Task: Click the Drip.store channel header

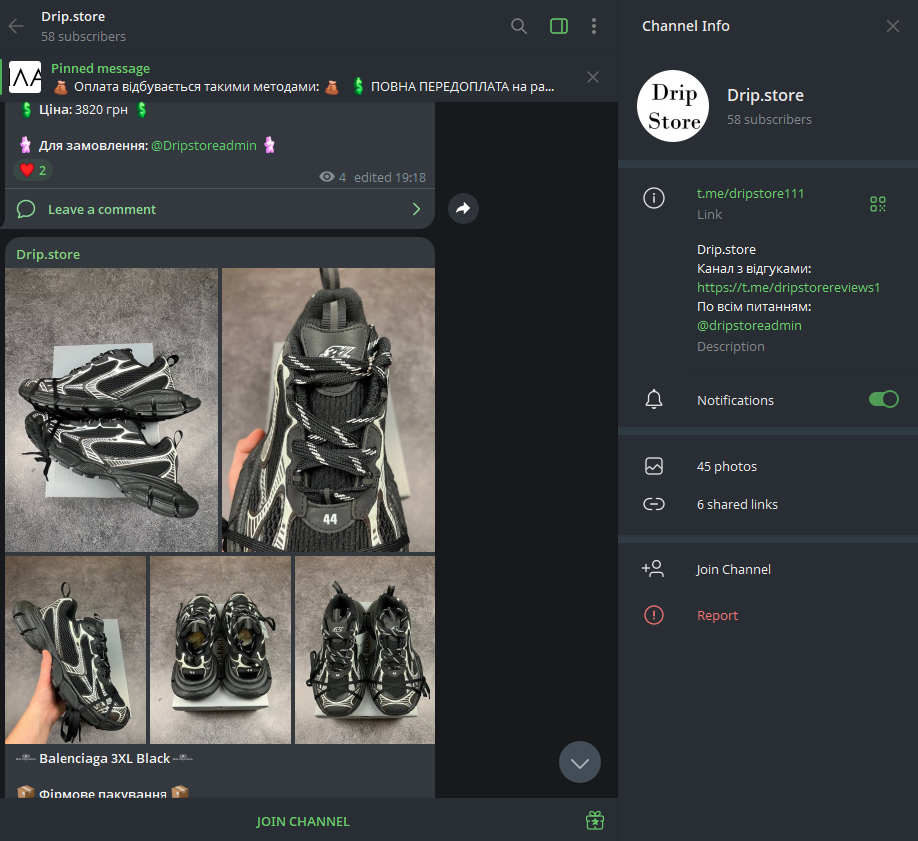Action: click(72, 23)
